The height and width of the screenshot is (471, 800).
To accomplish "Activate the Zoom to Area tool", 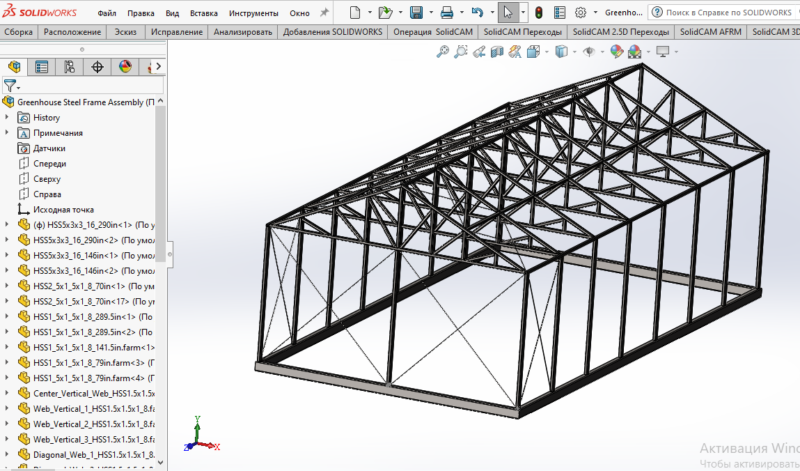I will (461, 52).
